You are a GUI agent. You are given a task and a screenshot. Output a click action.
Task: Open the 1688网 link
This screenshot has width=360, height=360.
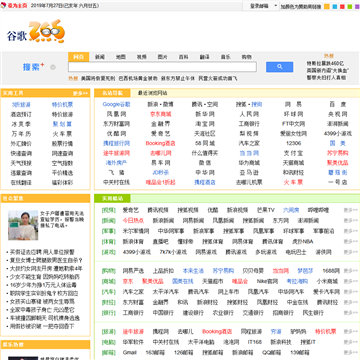331,271
